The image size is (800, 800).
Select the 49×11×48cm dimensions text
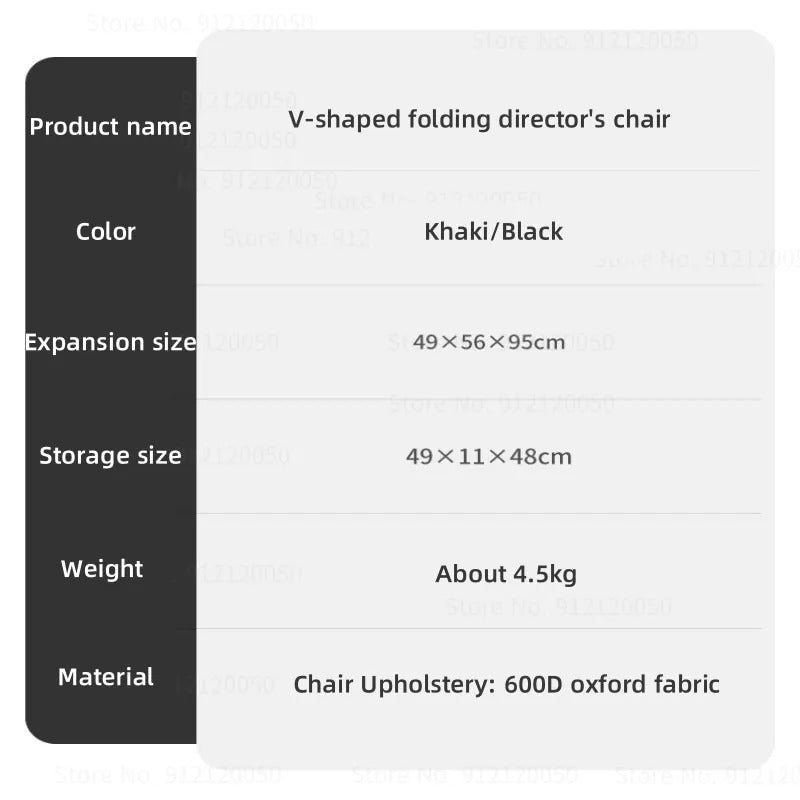tap(489, 457)
